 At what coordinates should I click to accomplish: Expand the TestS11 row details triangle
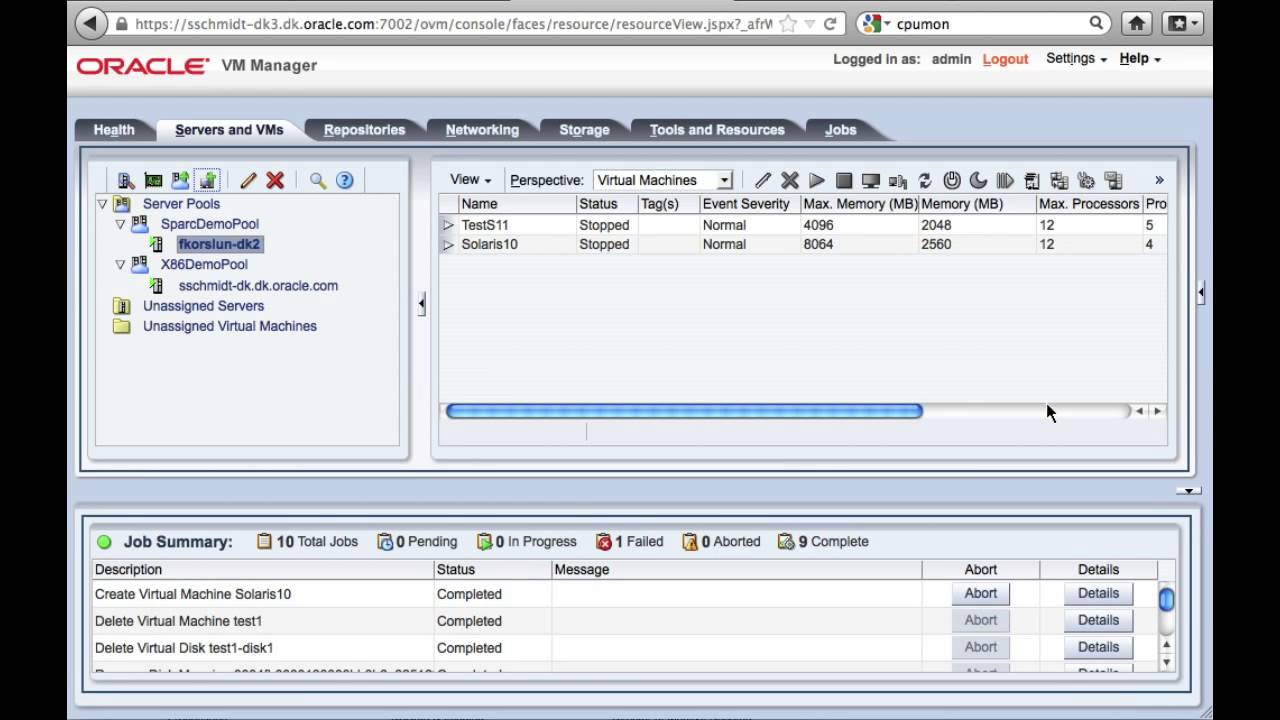(x=448, y=225)
